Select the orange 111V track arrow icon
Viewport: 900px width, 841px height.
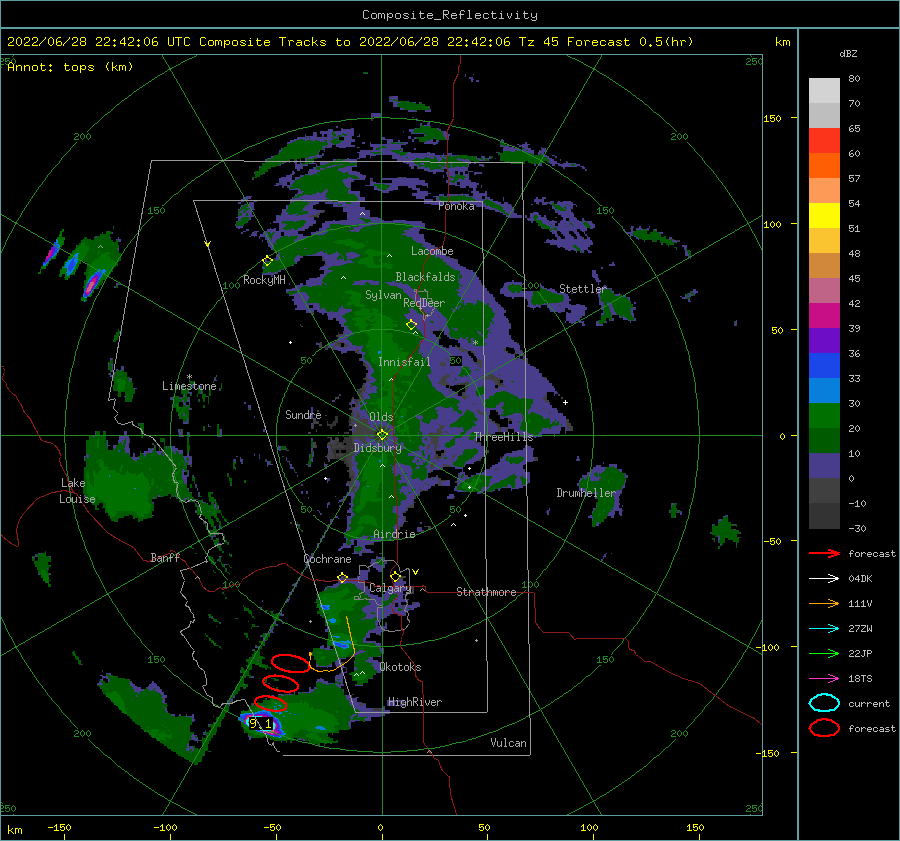[824, 603]
